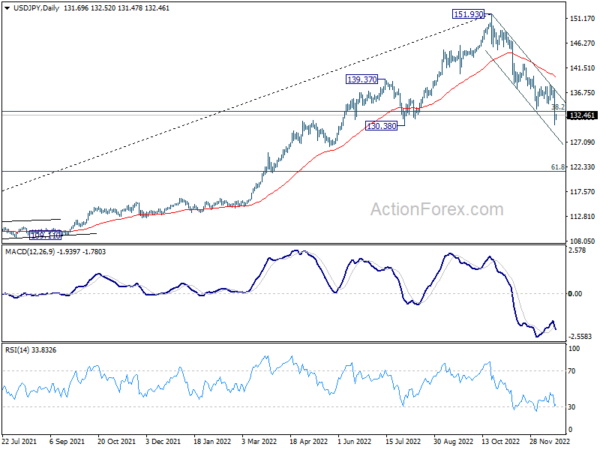The image size is (600, 450).
Task: Select the 130.380 support price label
Action: 385,126
